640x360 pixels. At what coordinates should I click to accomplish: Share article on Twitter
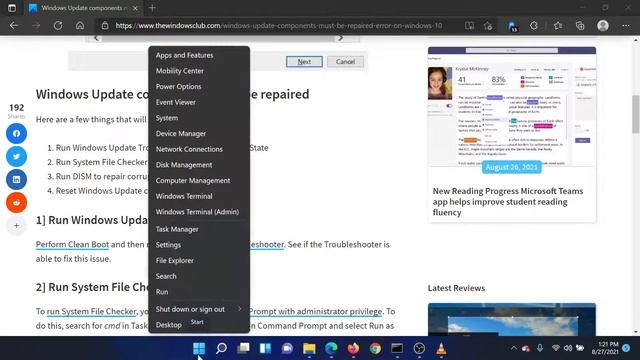16,156
